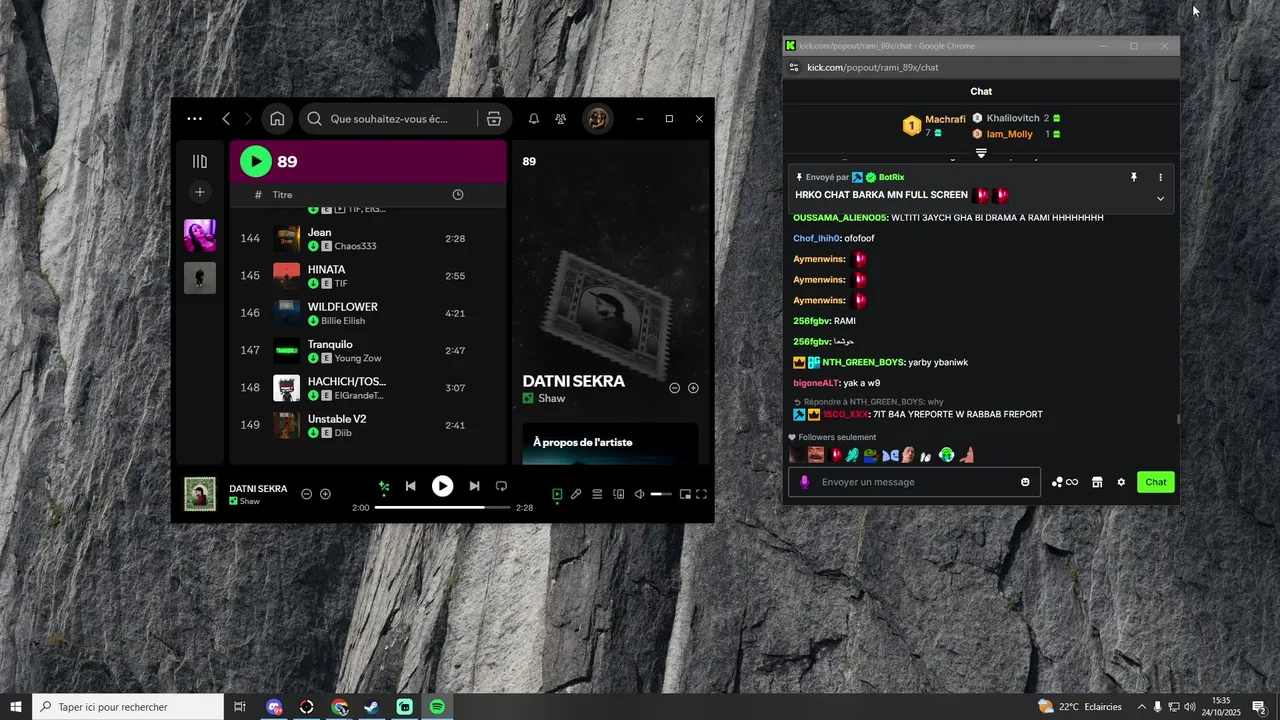
Task: Add current song with the plus in the player bar
Action: point(325,494)
